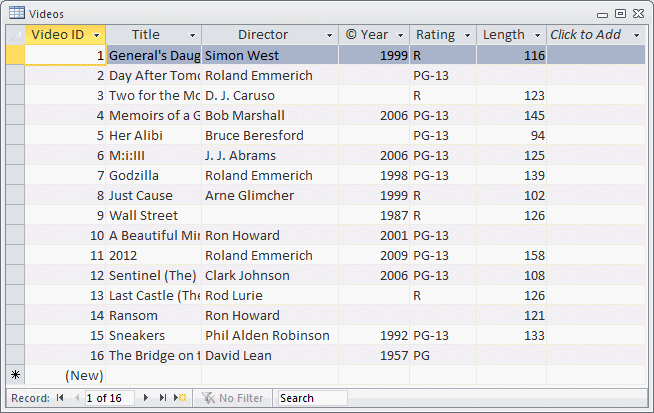Image resolution: width=654 pixels, height=413 pixels.
Task: Click the 2001 year cell
Action: [374, 235]
